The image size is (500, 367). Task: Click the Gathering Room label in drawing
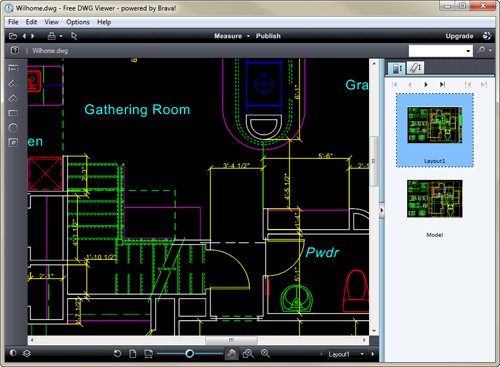[x=137, y=110]
